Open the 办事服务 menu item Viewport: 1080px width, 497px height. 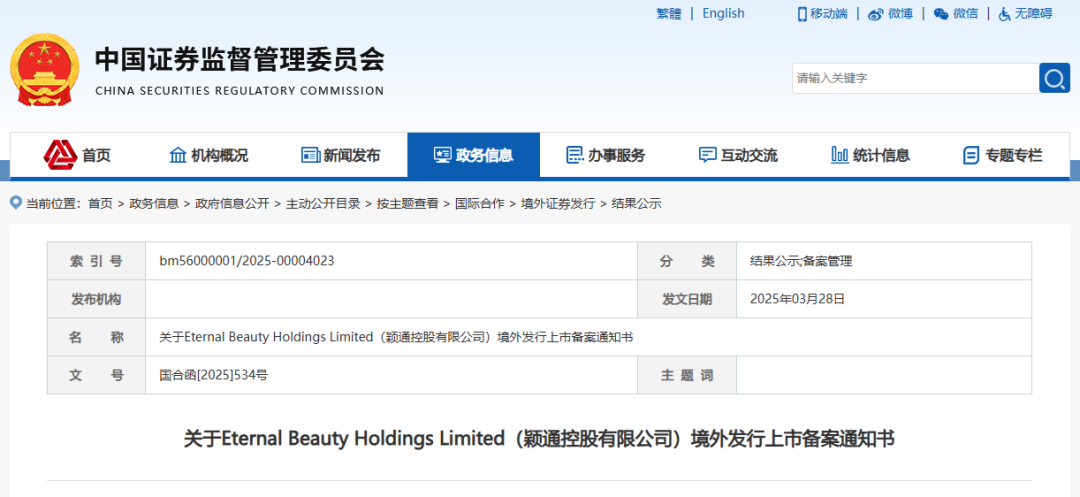coord(605,155)
